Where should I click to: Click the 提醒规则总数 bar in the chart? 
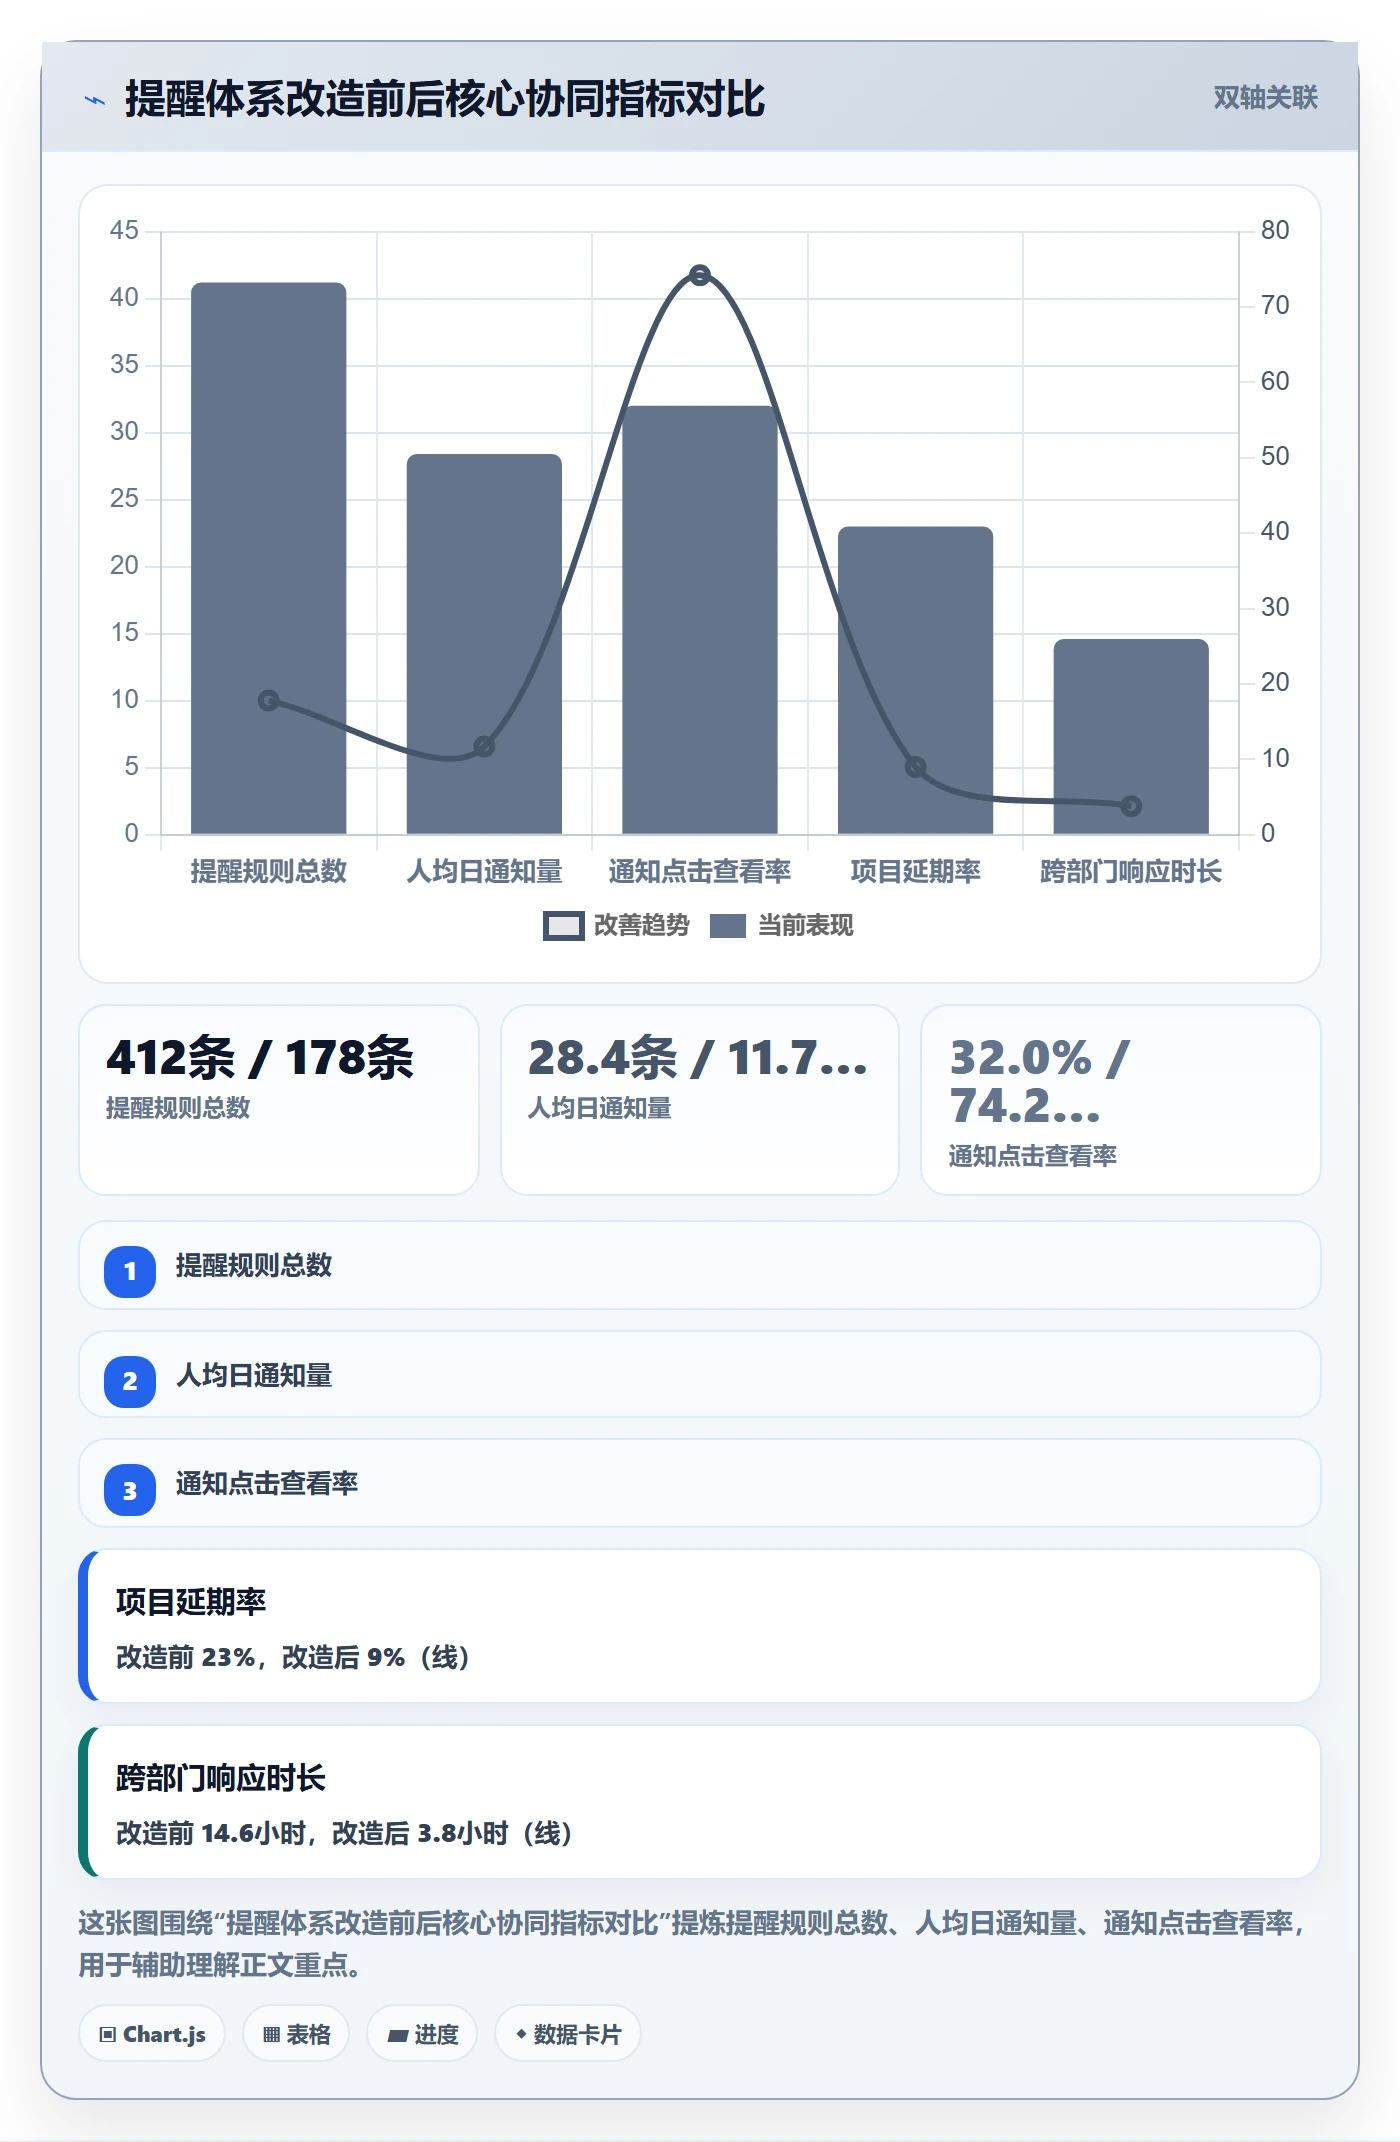[269, 558]
